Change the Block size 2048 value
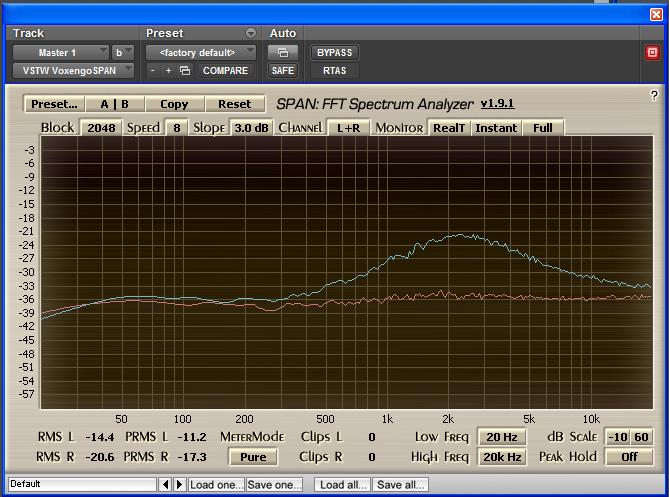The width and height of the screenshot is (669, 497). tap(101, 128)
